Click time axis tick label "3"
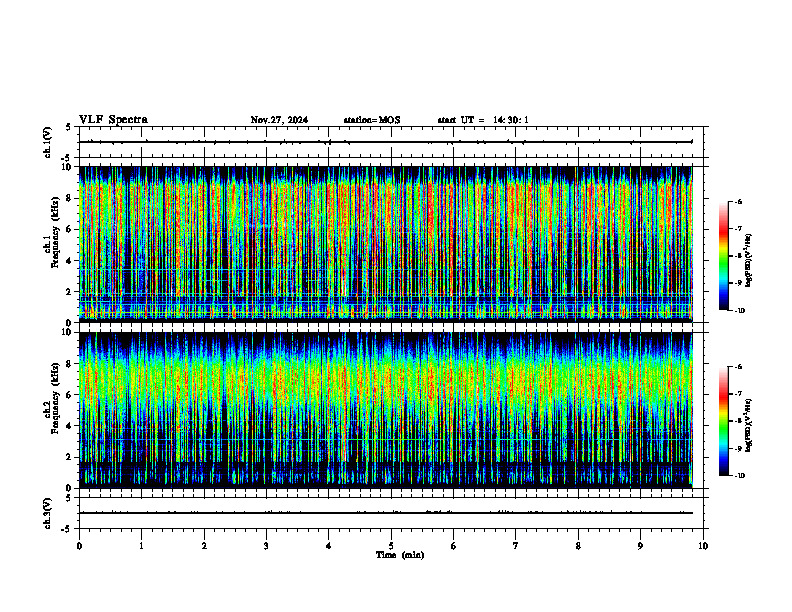 266,546
